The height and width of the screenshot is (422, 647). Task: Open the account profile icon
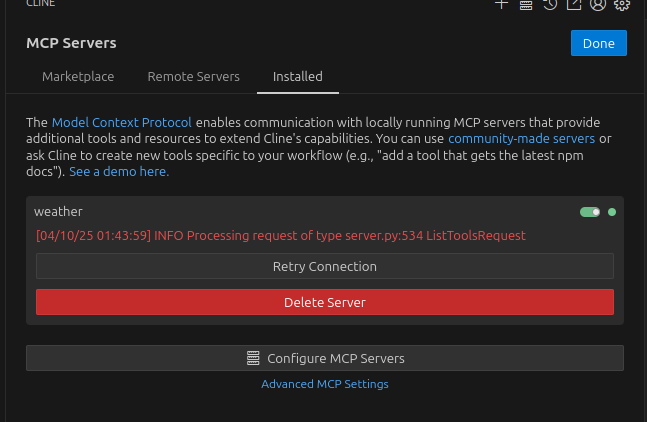pos(598,4)
